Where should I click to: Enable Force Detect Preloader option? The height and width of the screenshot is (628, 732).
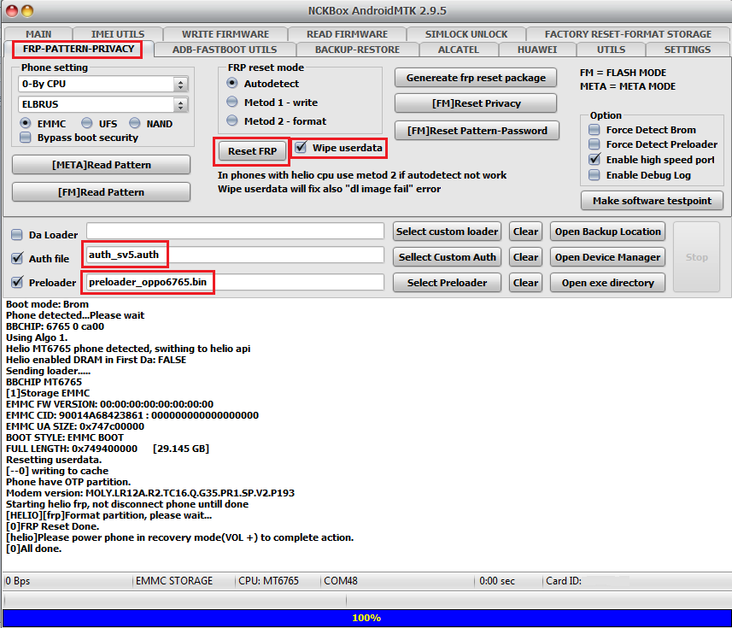point(594,144)
